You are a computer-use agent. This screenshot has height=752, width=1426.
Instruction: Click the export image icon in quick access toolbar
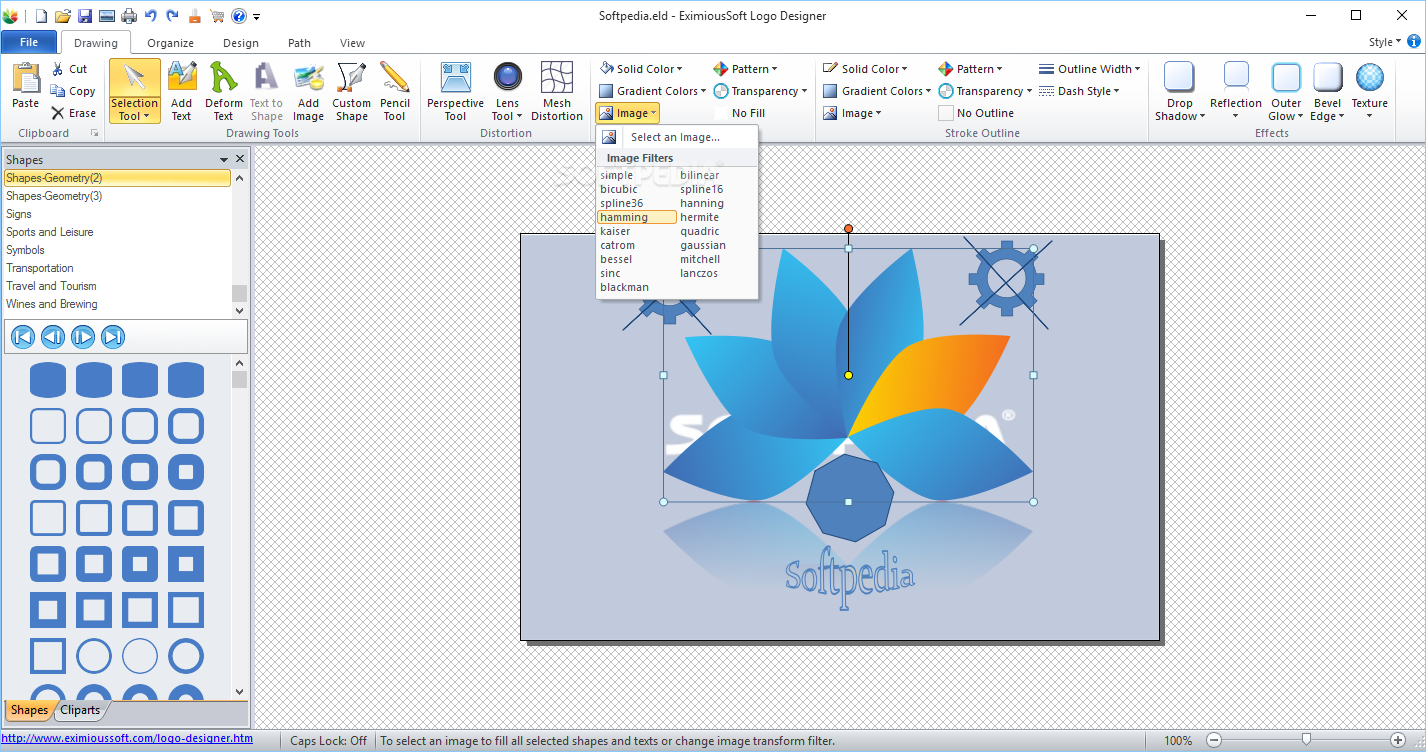pos(107,16)
